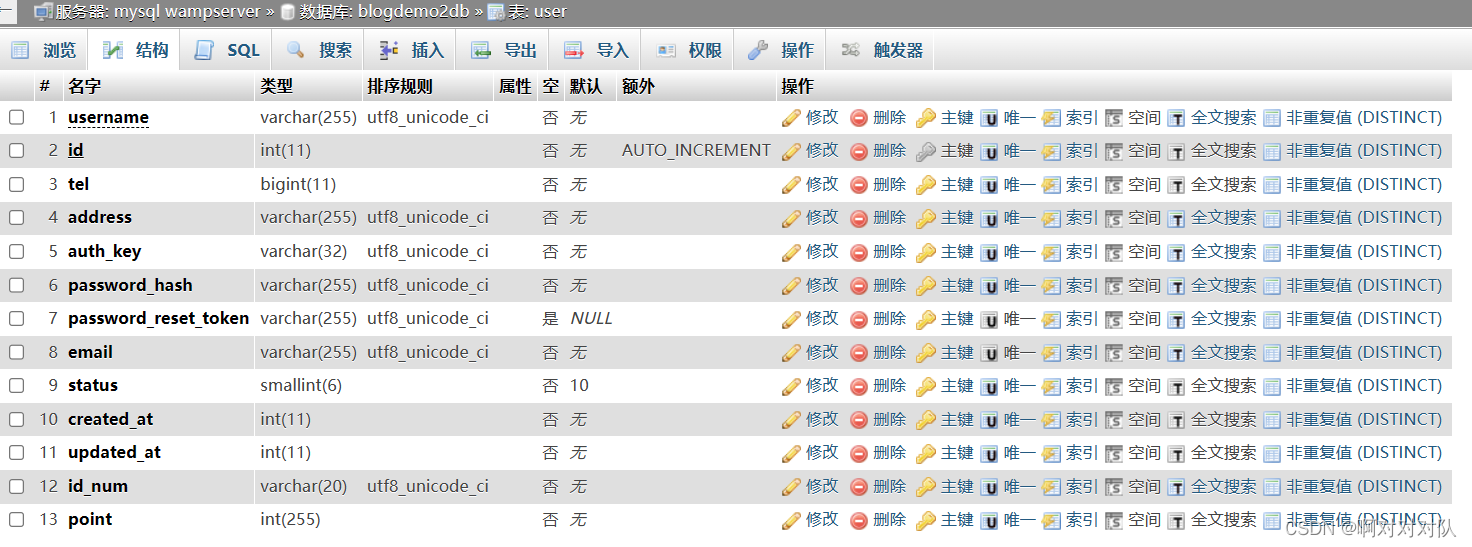Click unique icon for auth_key row
The image size is (1472, 547).
[989, 252]
